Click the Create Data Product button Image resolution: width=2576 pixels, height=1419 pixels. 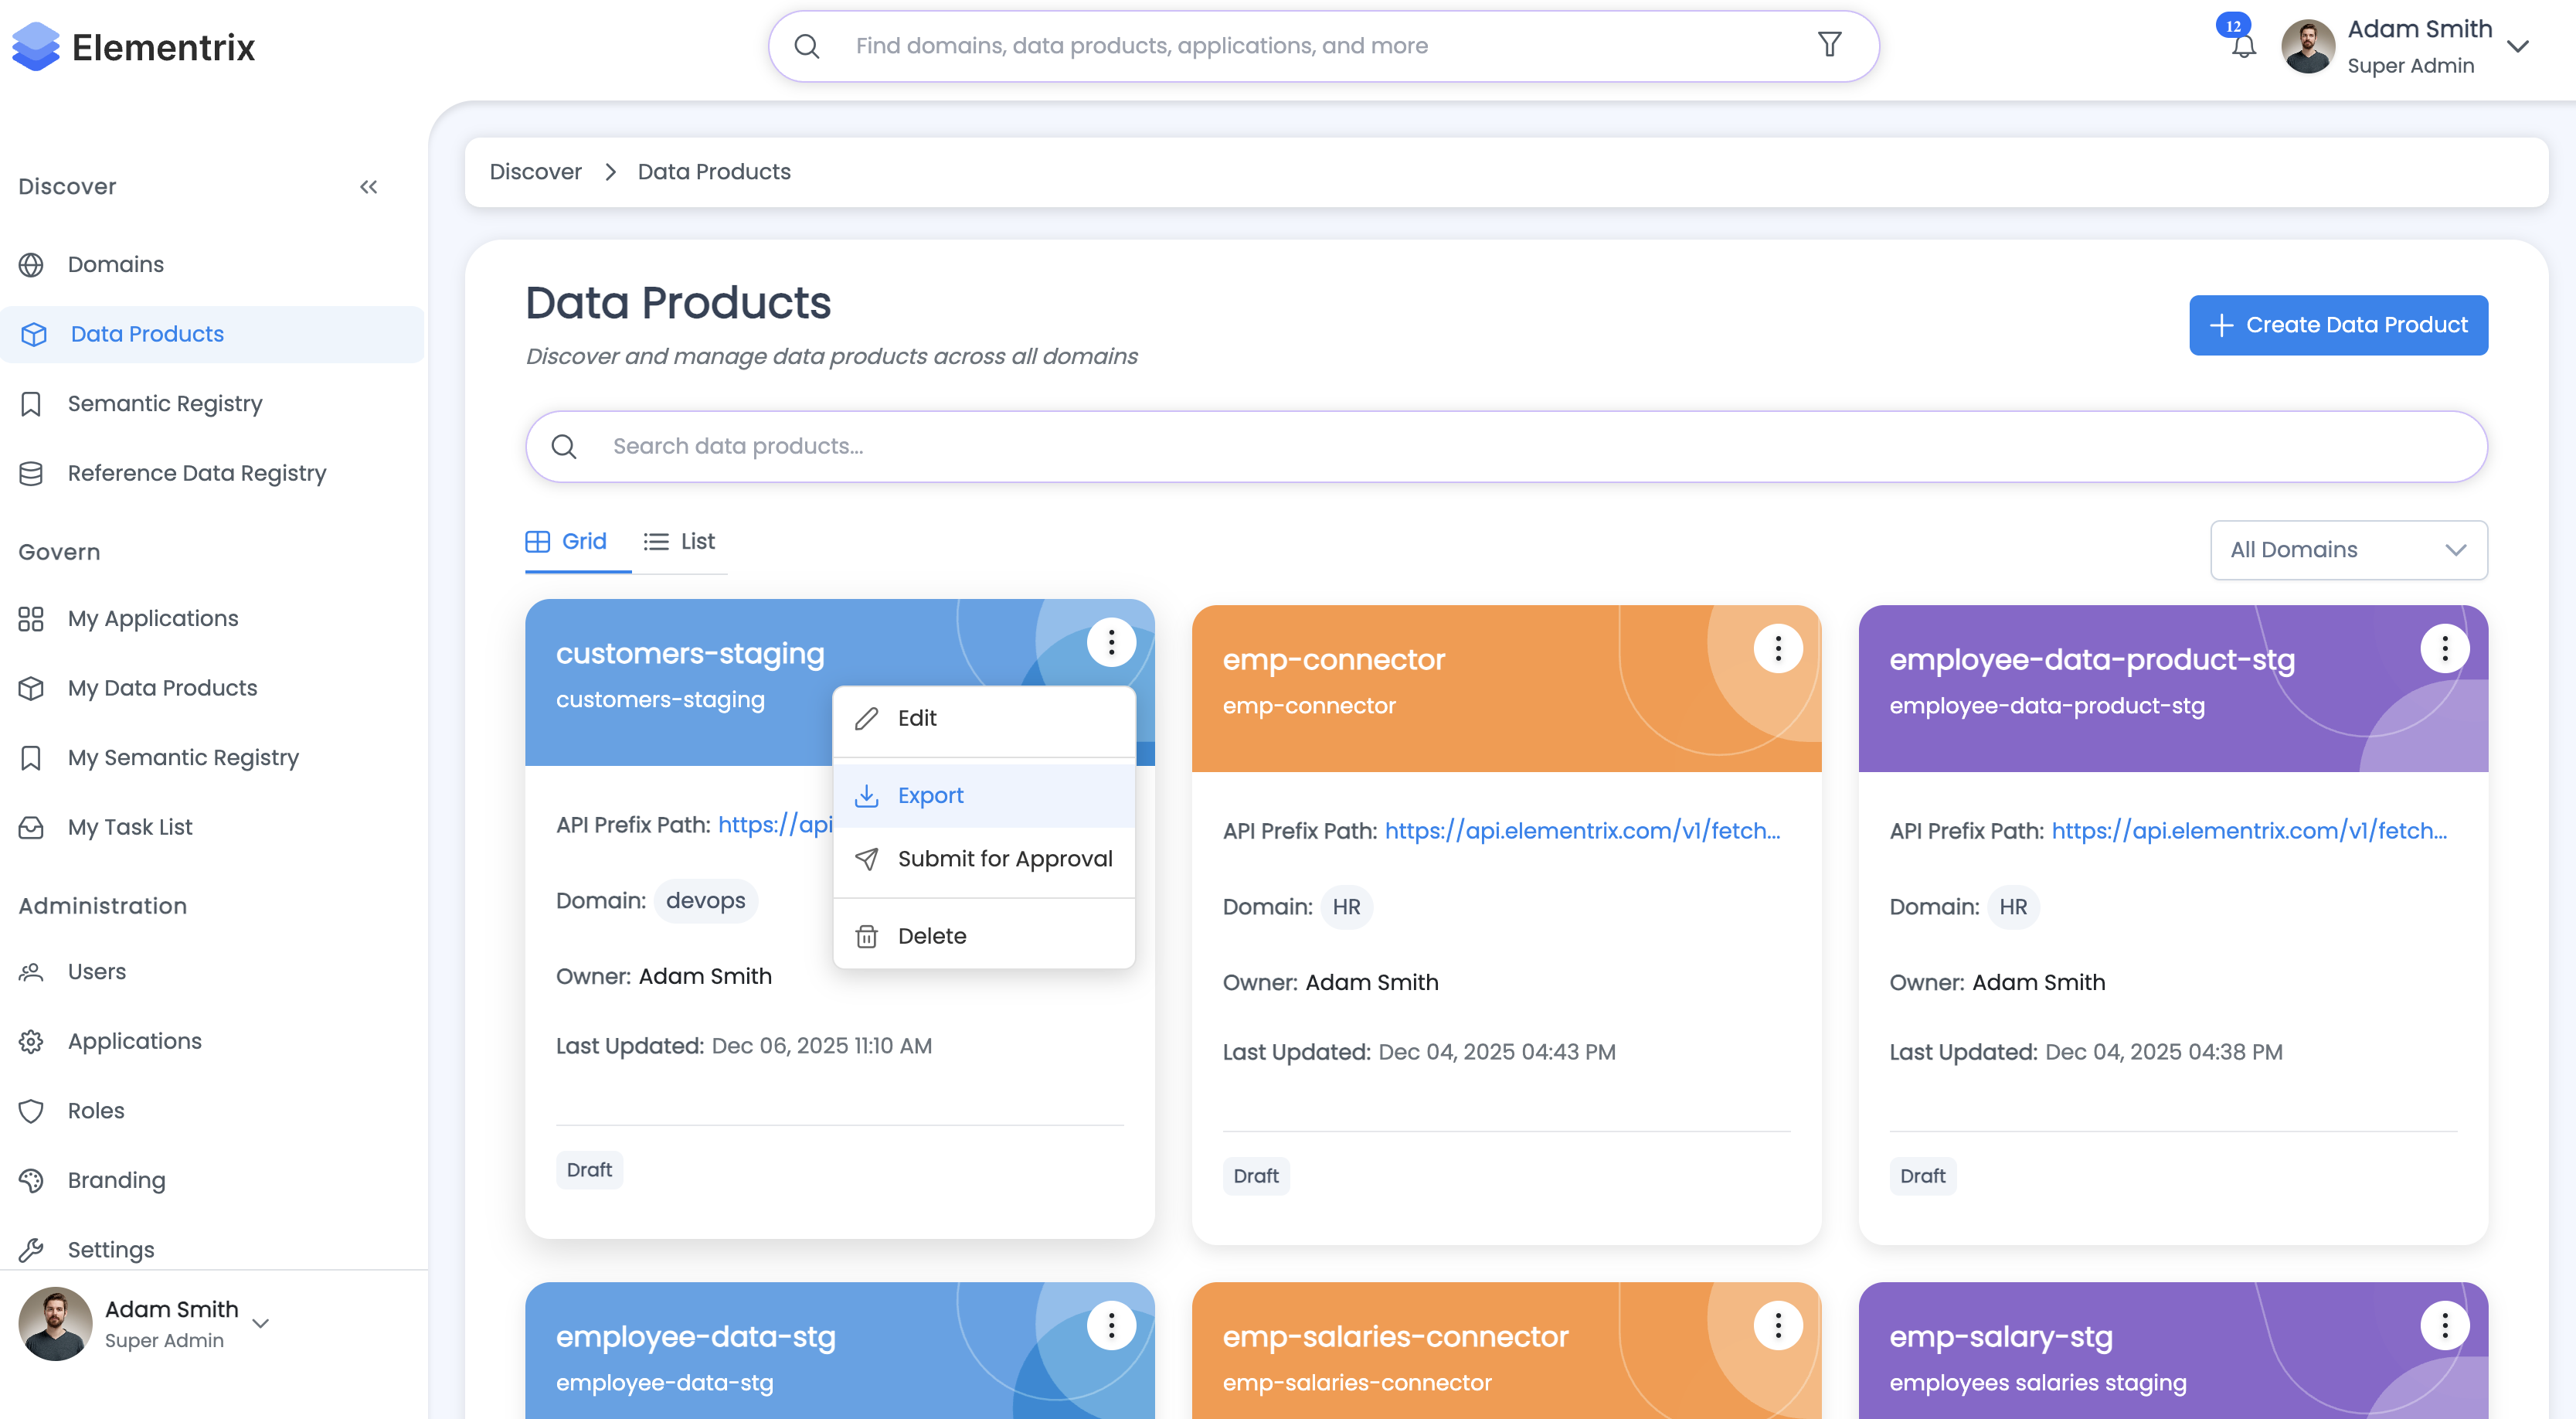2338,325
